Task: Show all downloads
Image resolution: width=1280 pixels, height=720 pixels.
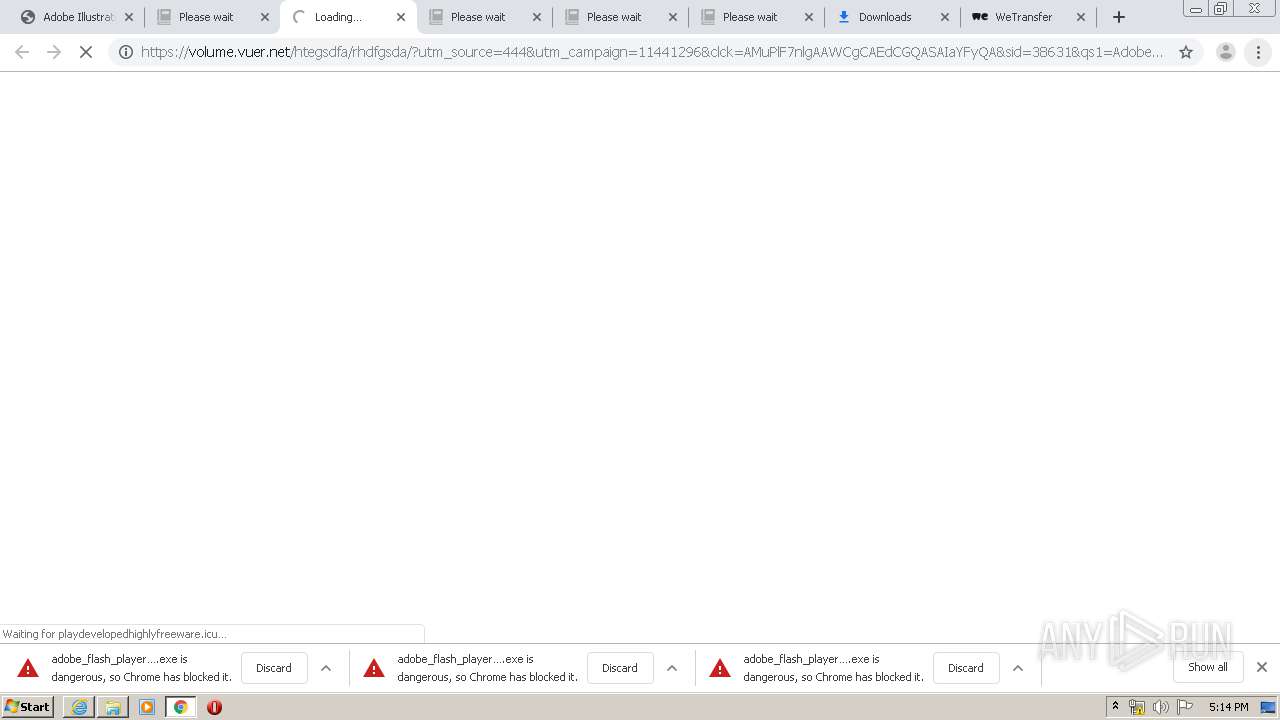Action: click(x=1208, y=667)
